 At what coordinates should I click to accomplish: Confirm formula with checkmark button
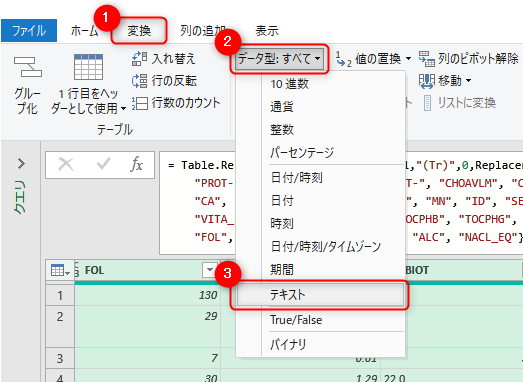pos(103,164)
